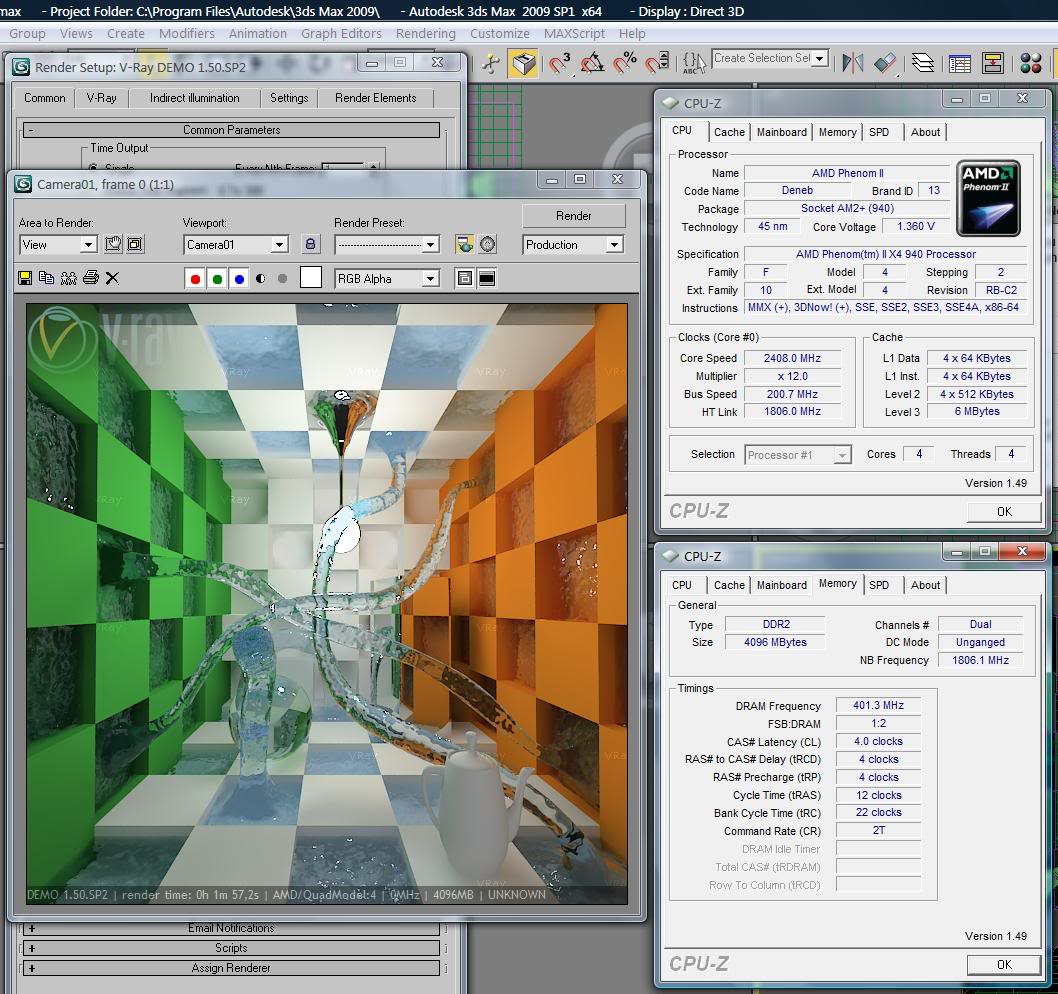Toggle the Percent Snap icon
The height and width of the screenshot is (994, 1058).
625,63
